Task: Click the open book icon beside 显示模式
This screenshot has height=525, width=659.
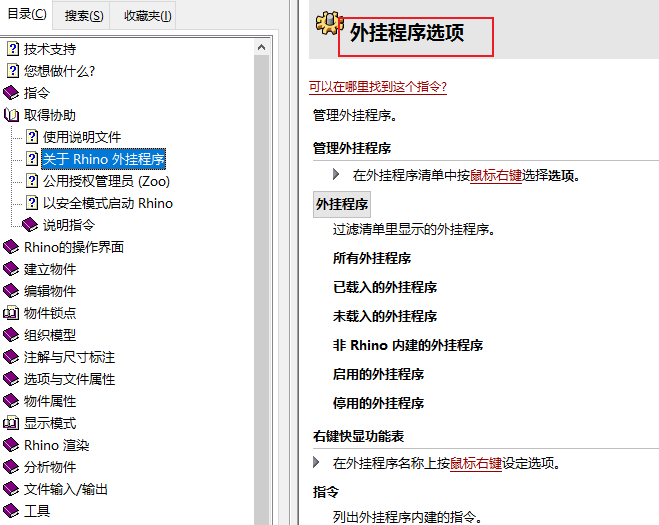Action: (11, 423)
